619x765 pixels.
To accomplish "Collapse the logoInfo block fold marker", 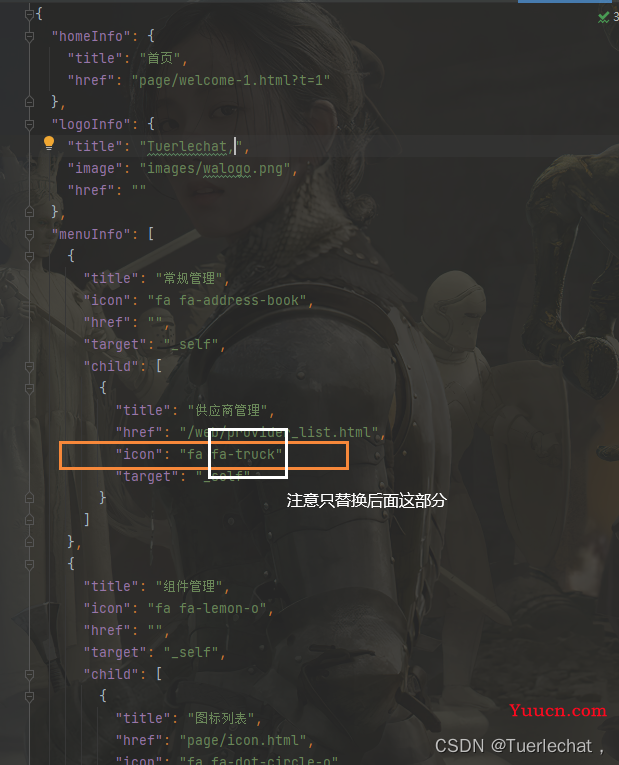I will (x=29, y=124).
